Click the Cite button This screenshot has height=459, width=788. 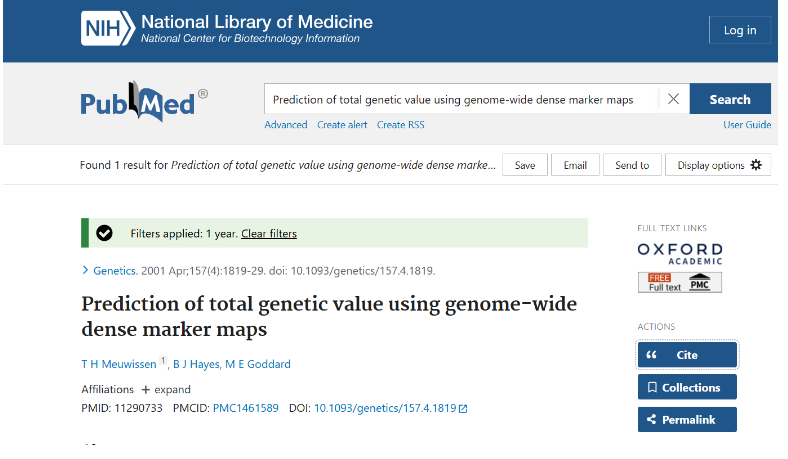[687, 355]
